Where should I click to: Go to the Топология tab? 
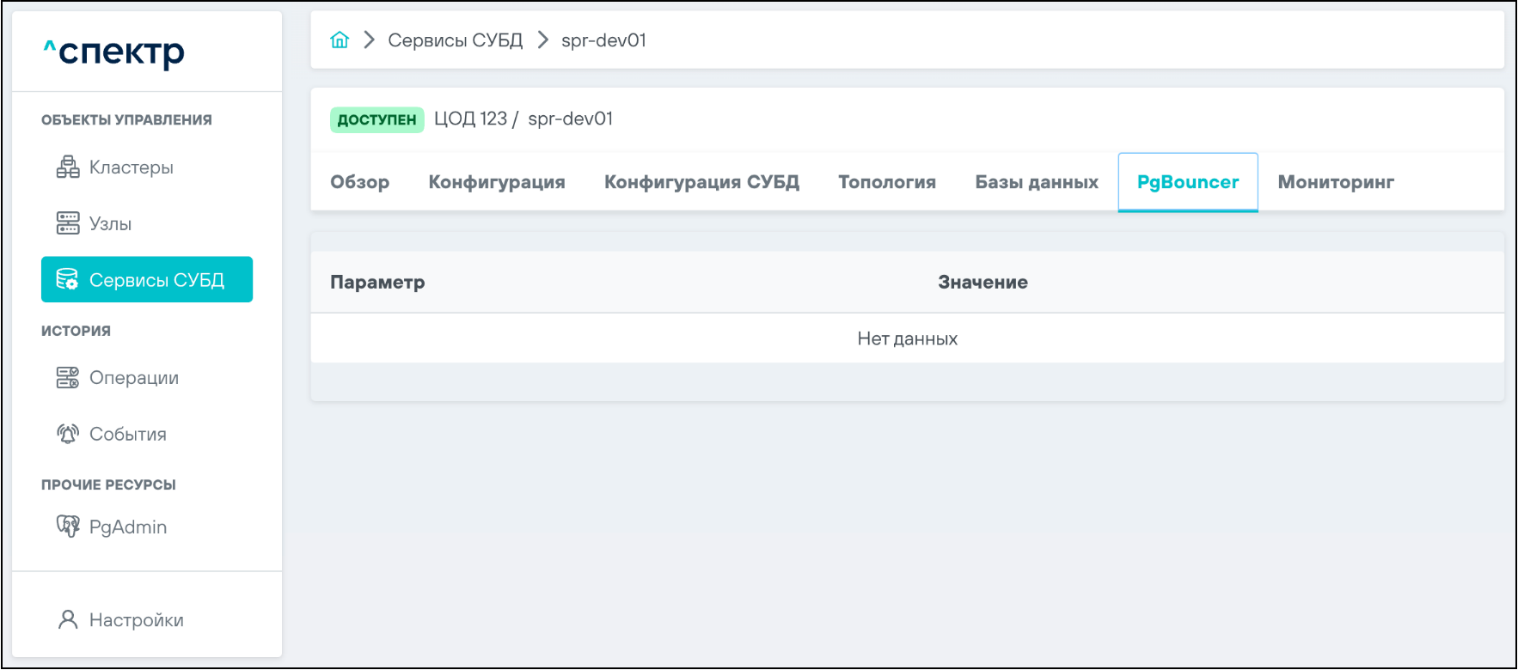point(887,182)
